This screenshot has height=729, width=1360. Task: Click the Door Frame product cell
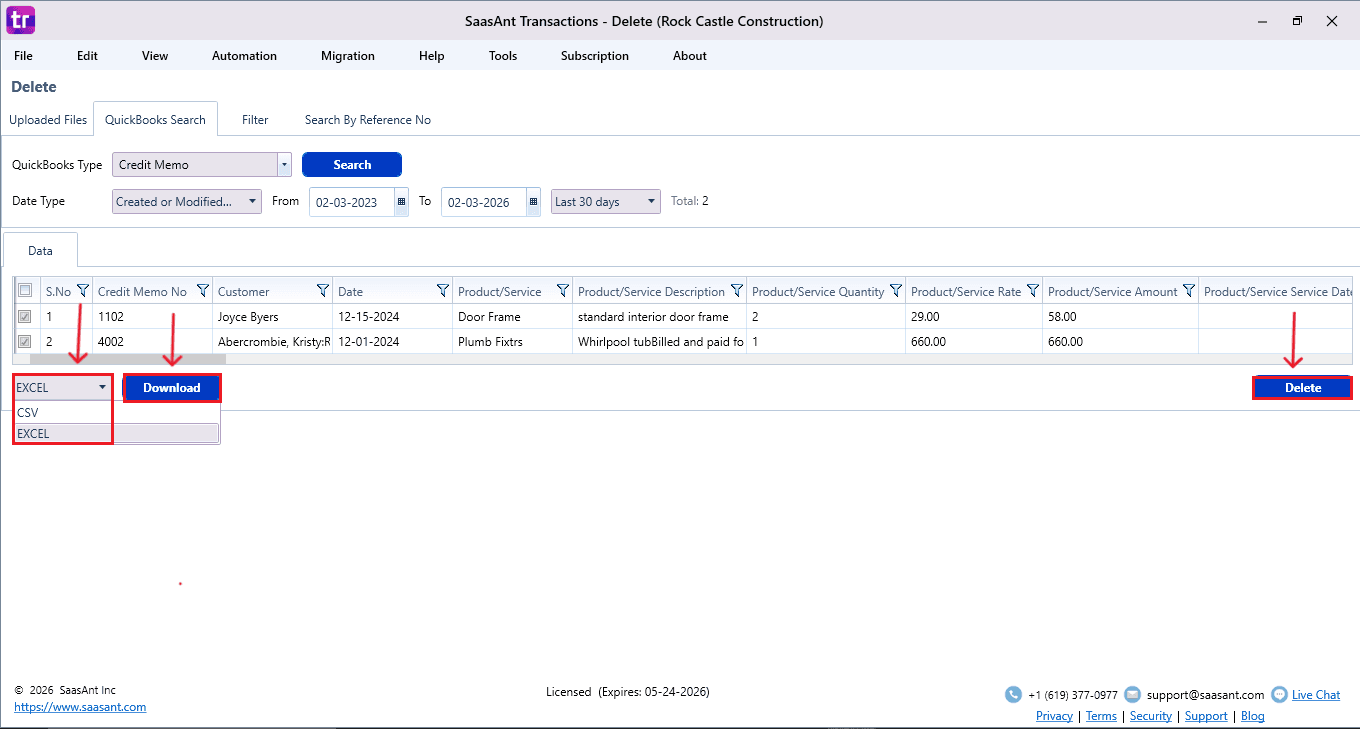(x=513, y=317)
